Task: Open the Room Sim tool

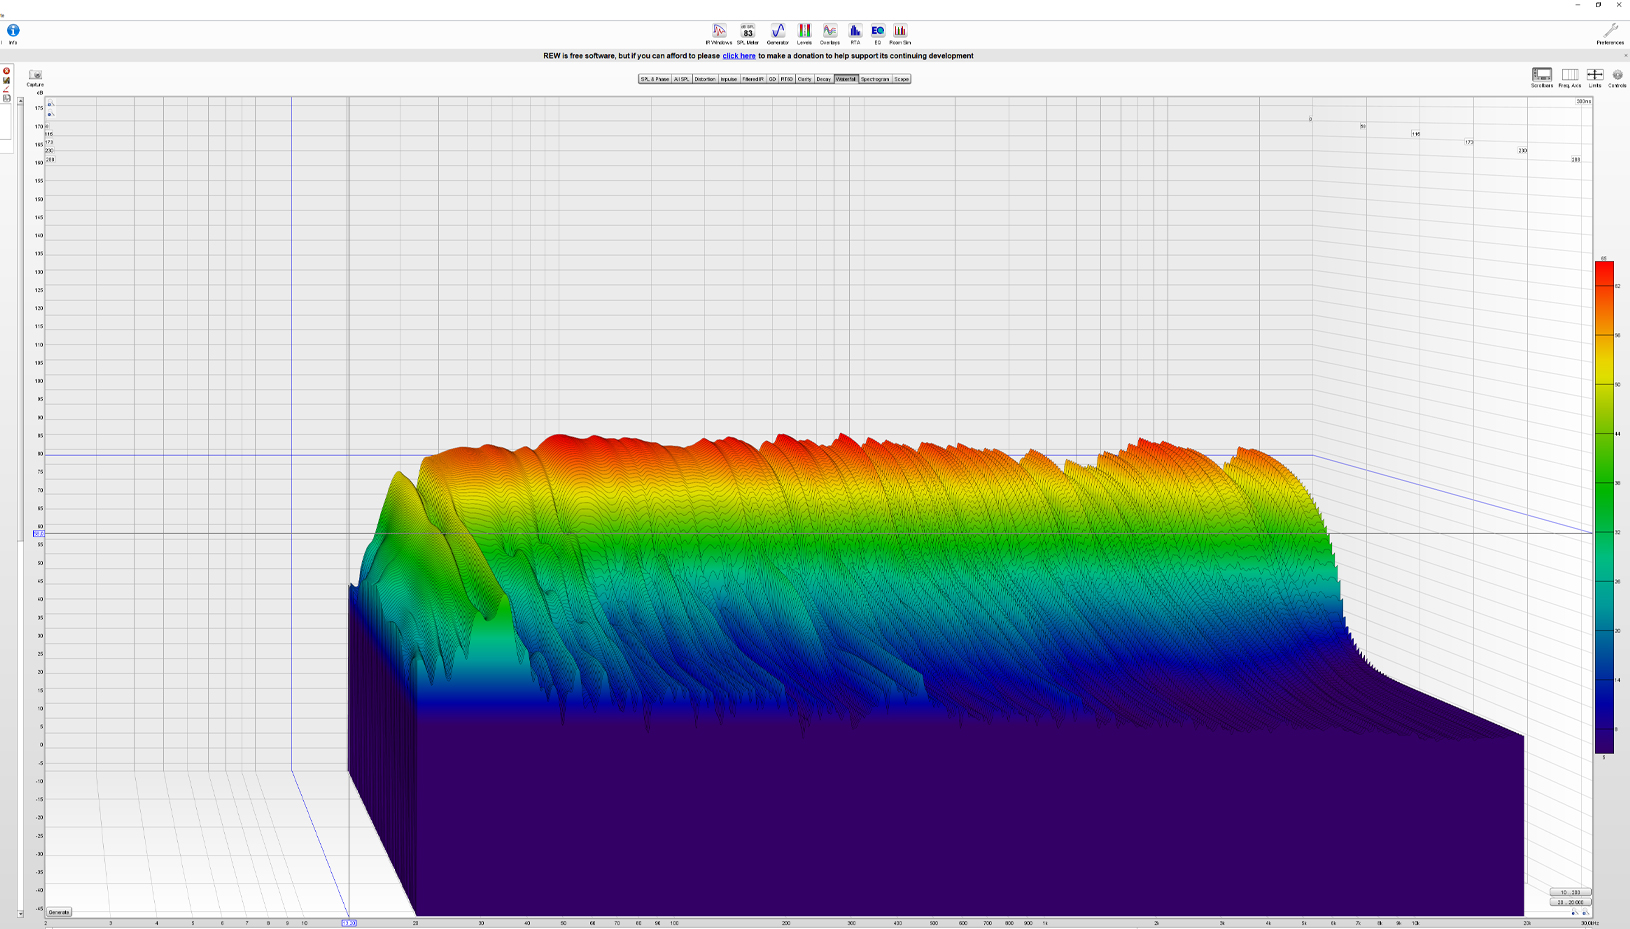Action: pos(900,32)
